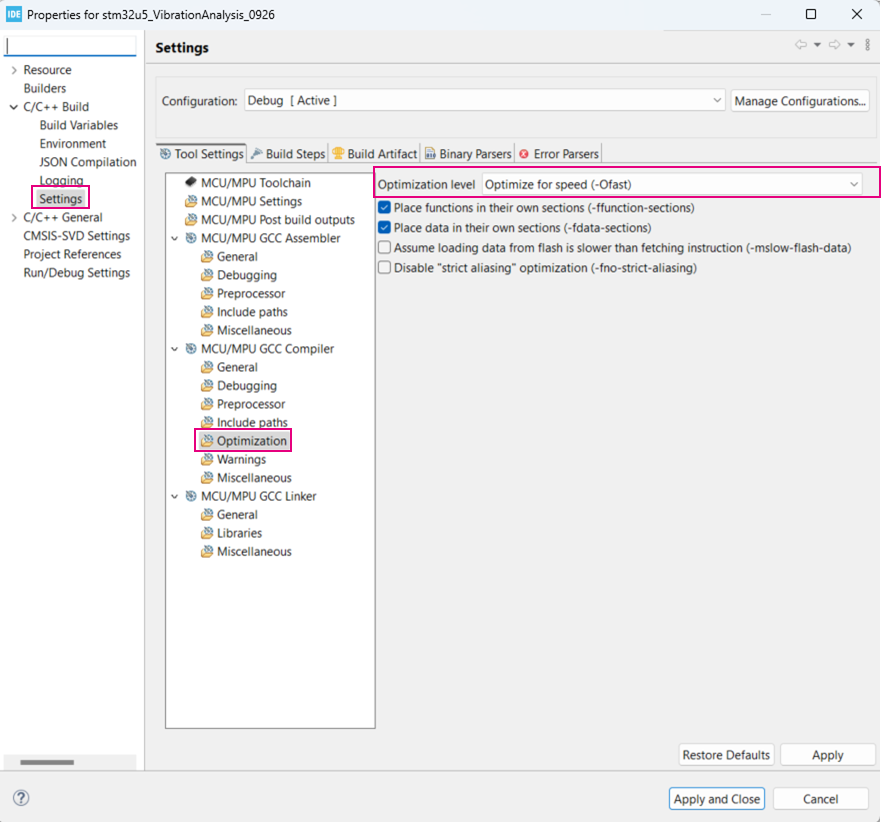Go back using the left arrow icon
The width and height of the screenshot is (881, 822).
[x=801, y=44]
